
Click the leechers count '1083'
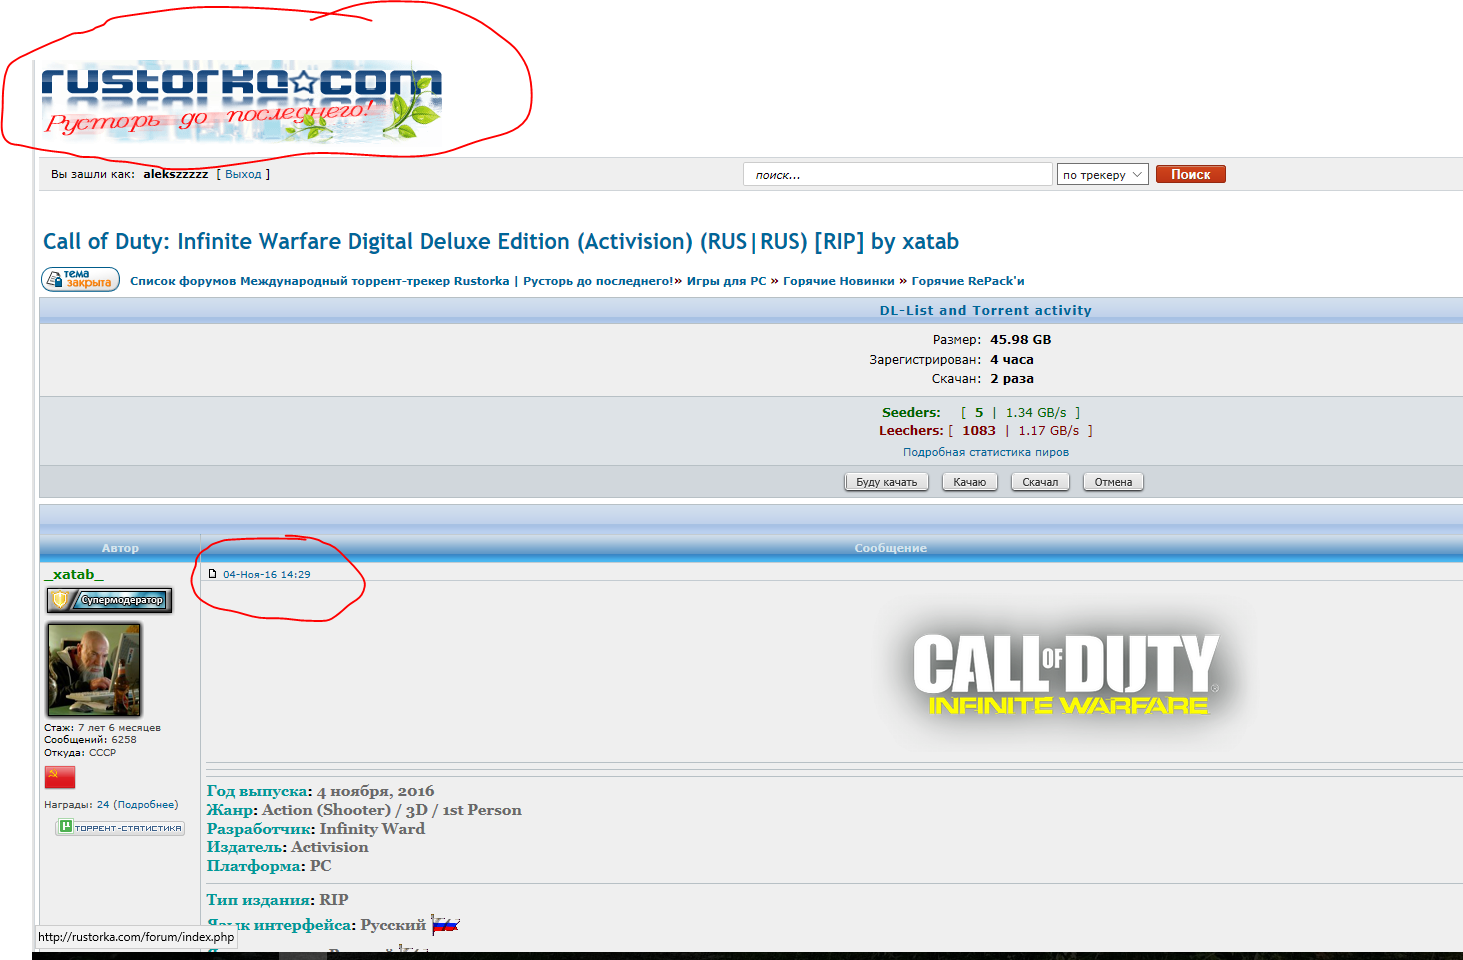click(978, 430)
